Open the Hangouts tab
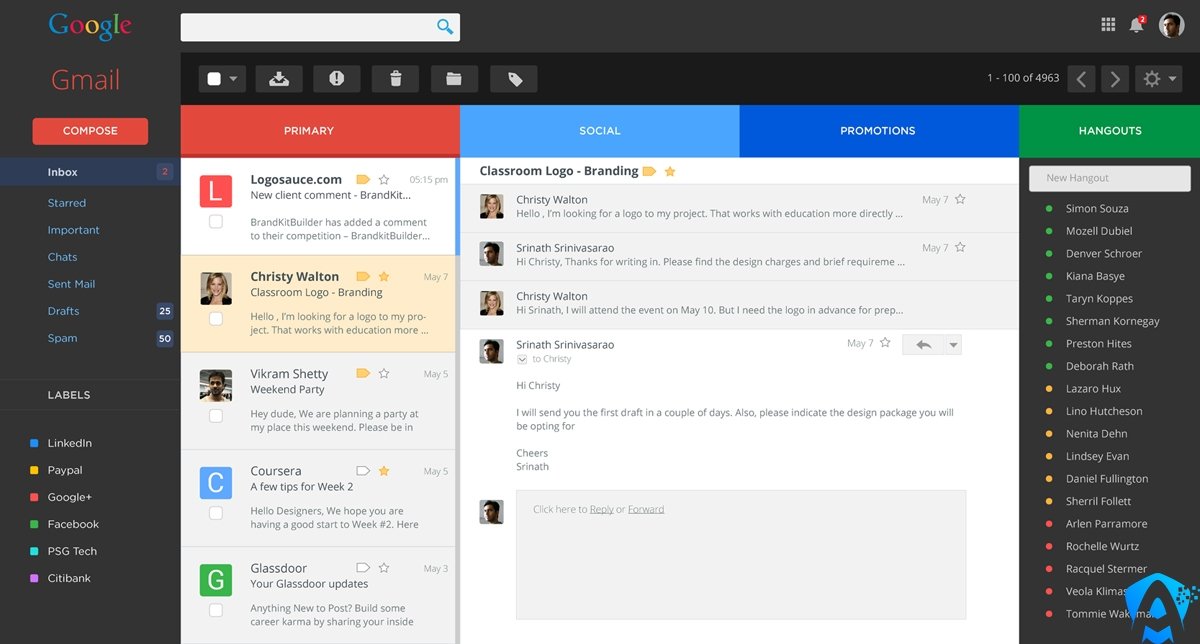 [1110, 131]
